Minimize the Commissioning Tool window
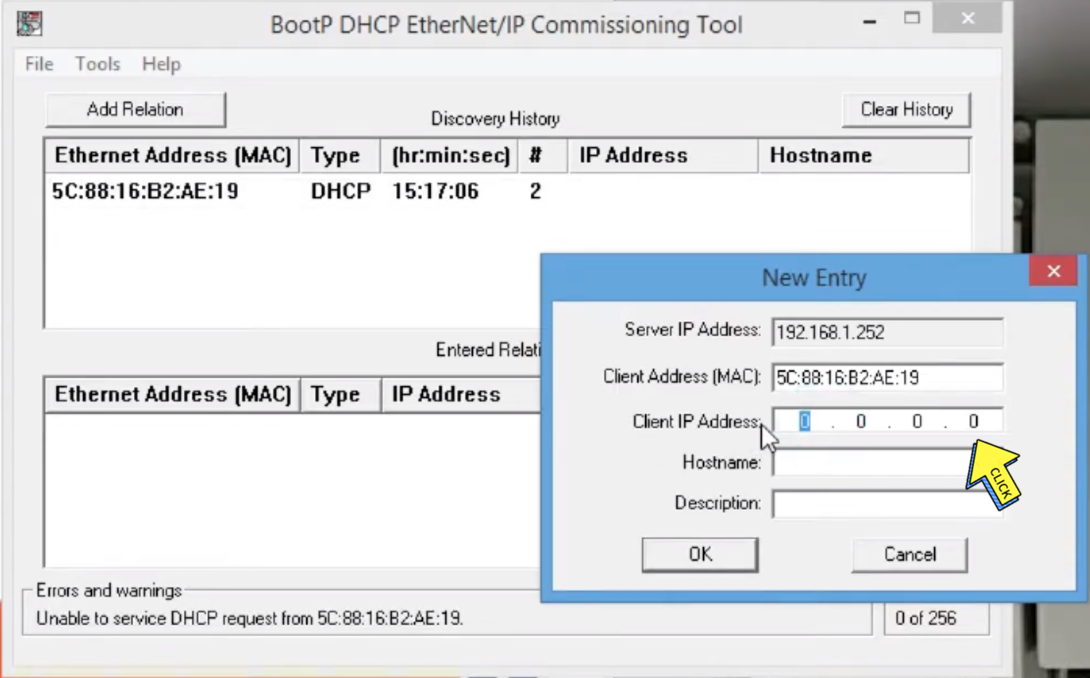 [x=869, y=21]
